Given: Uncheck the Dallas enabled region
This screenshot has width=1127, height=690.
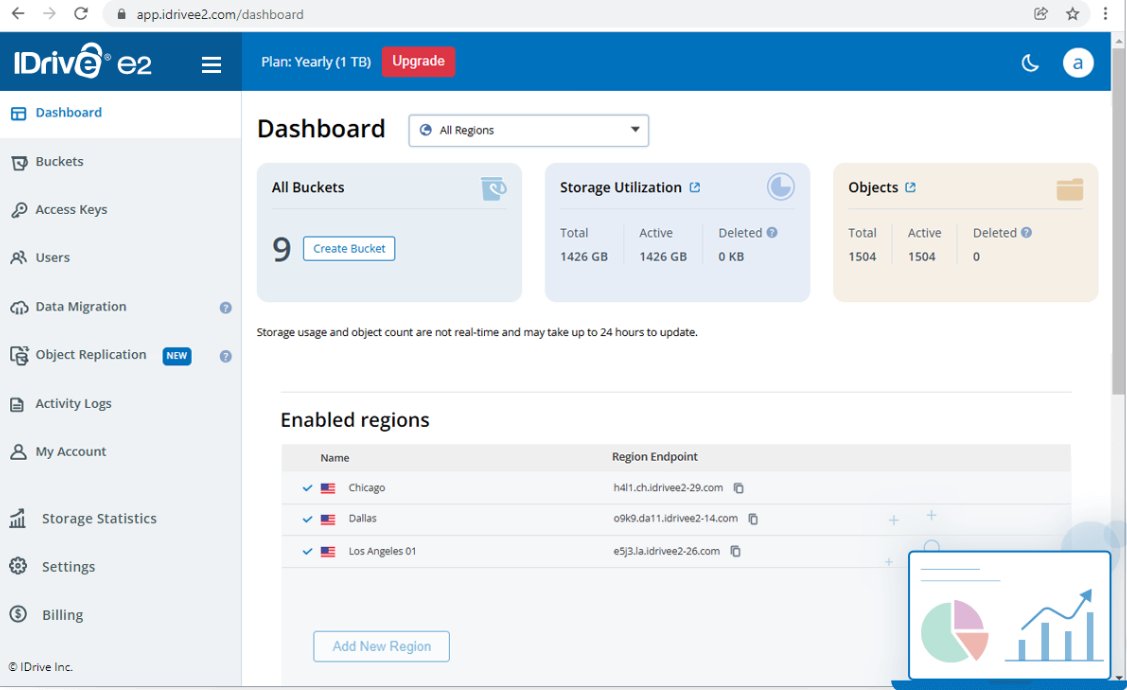Looking at the screenshot, I should point(307,519).
